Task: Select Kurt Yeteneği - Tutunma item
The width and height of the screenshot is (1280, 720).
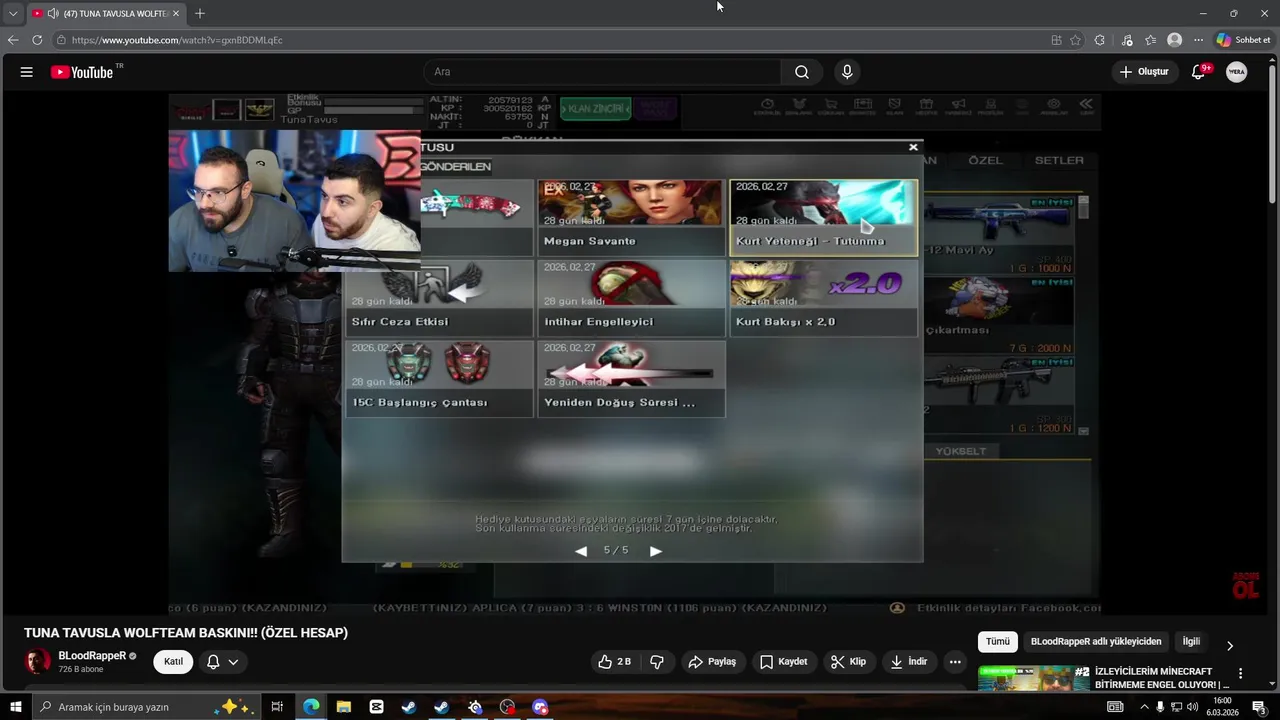Action: tap(823, 217)
